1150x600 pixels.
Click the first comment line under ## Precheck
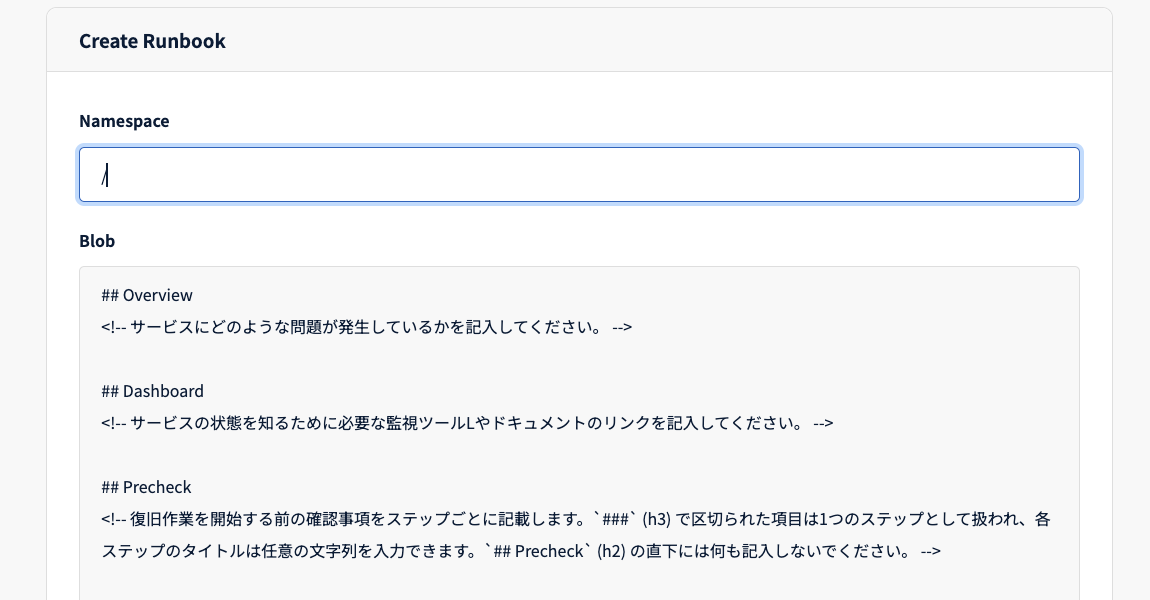(575, 519)
